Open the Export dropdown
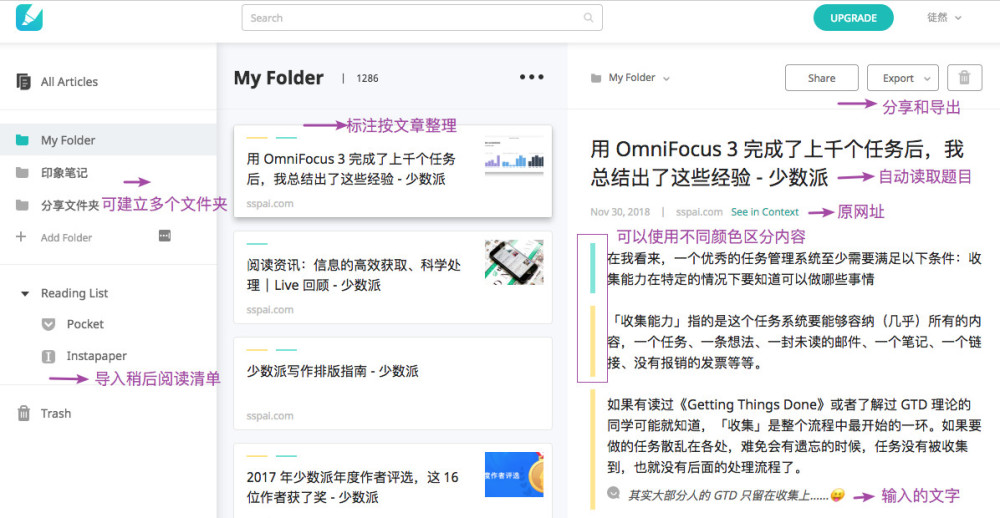 902,78
